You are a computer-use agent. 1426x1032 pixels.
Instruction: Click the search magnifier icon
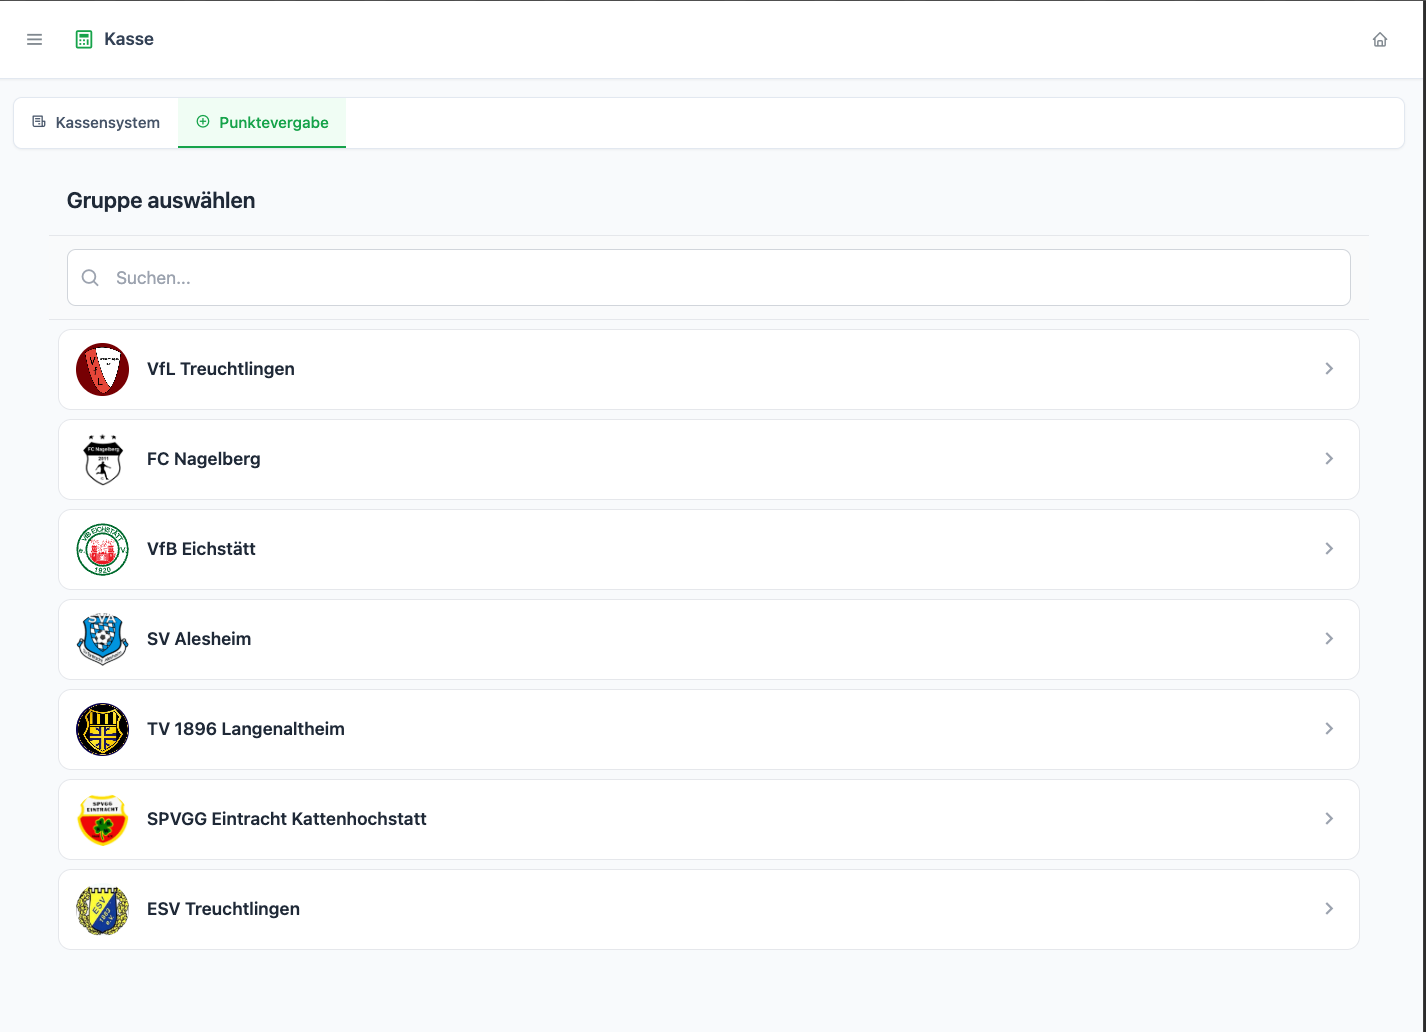click(x=90, y=278)
